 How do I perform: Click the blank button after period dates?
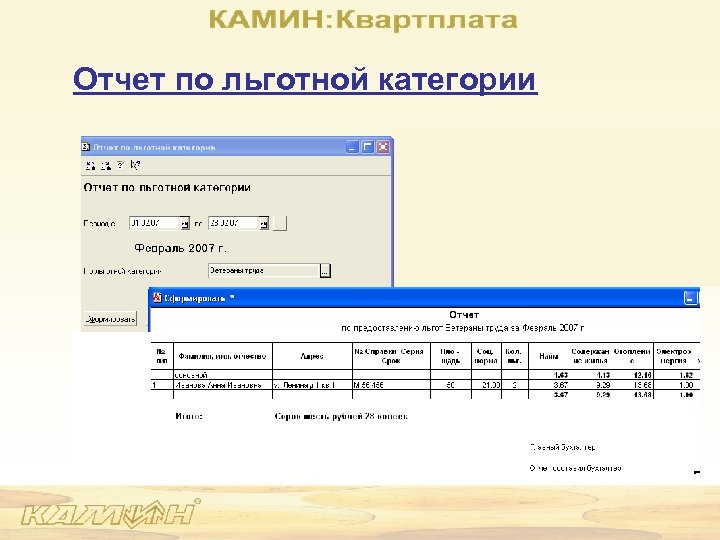coord(280,224)
